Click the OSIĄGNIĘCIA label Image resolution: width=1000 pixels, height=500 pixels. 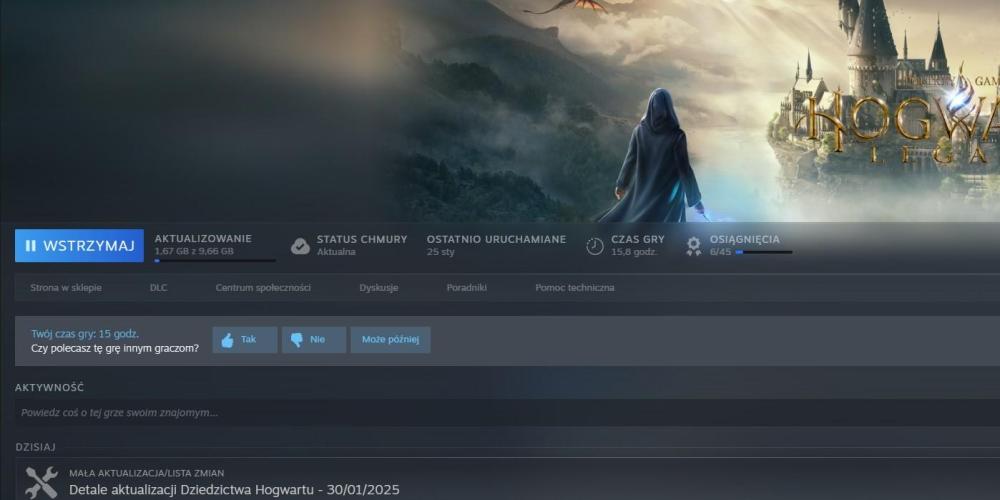(x=744, y=239)
